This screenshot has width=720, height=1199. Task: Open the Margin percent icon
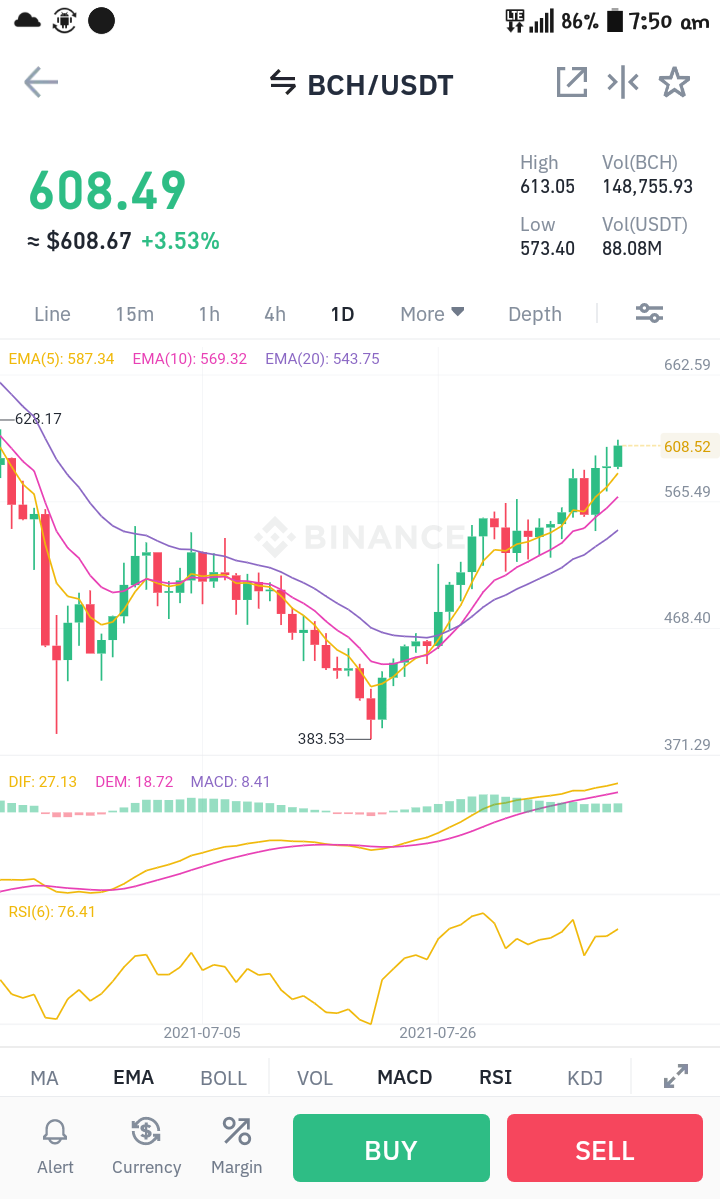pos(237,1147)
